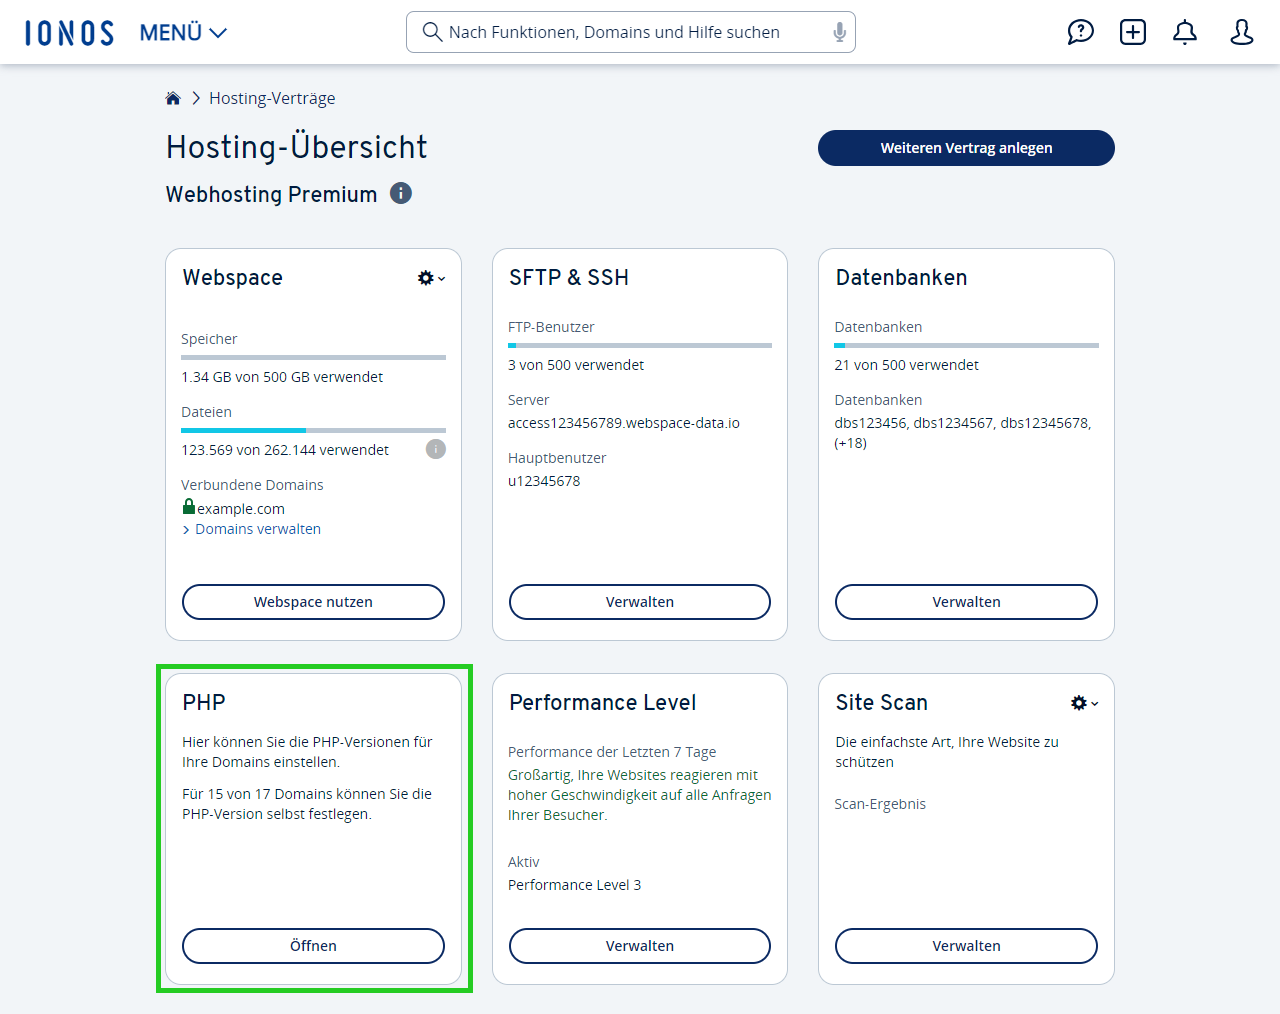Select the example.com domain text

click(241, 509)
